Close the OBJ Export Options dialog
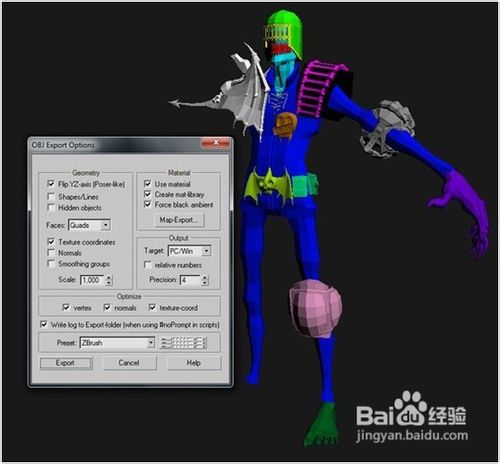Screen dimensions: 500x464 click(x=216, y=143)
